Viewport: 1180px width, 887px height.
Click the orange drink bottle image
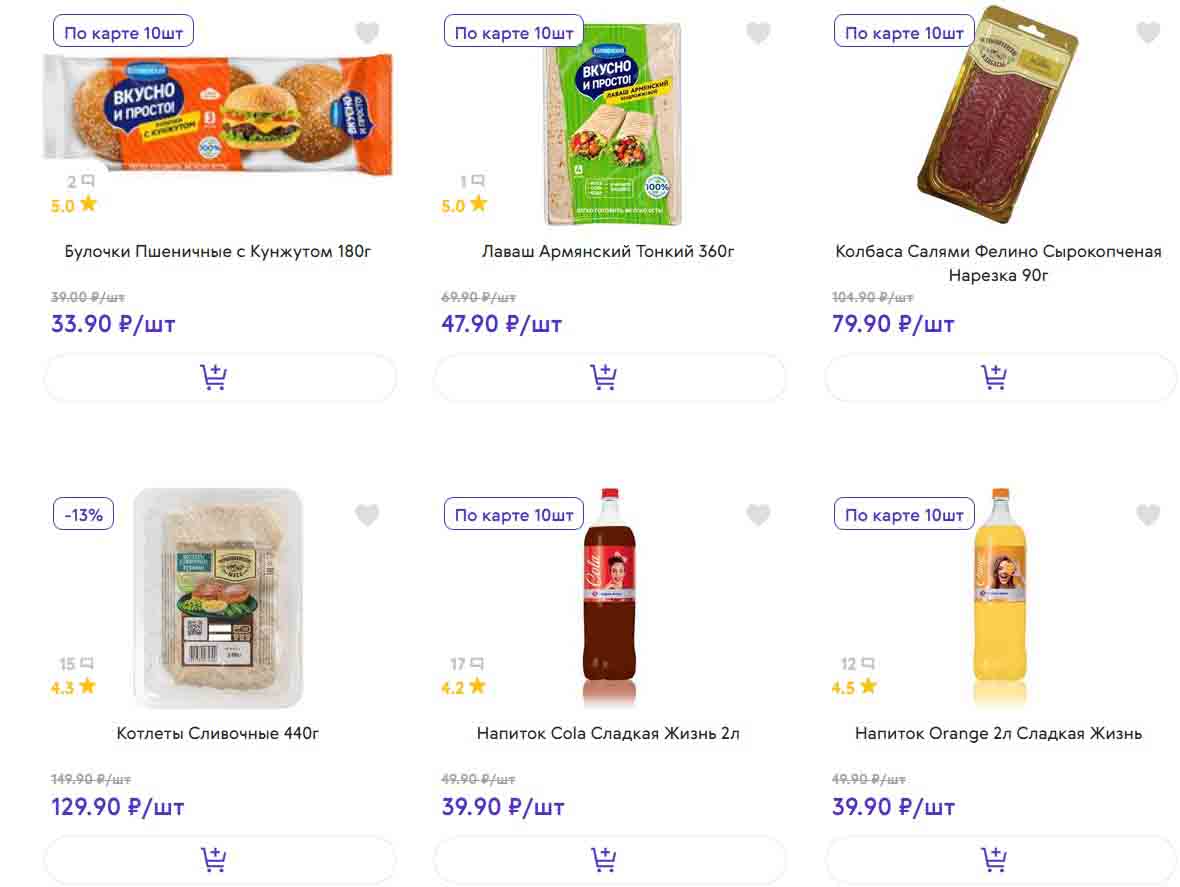[x=999, y=595]
